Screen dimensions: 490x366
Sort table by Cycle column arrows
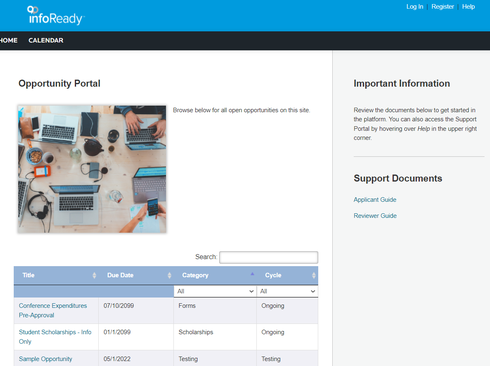point(314,275)
